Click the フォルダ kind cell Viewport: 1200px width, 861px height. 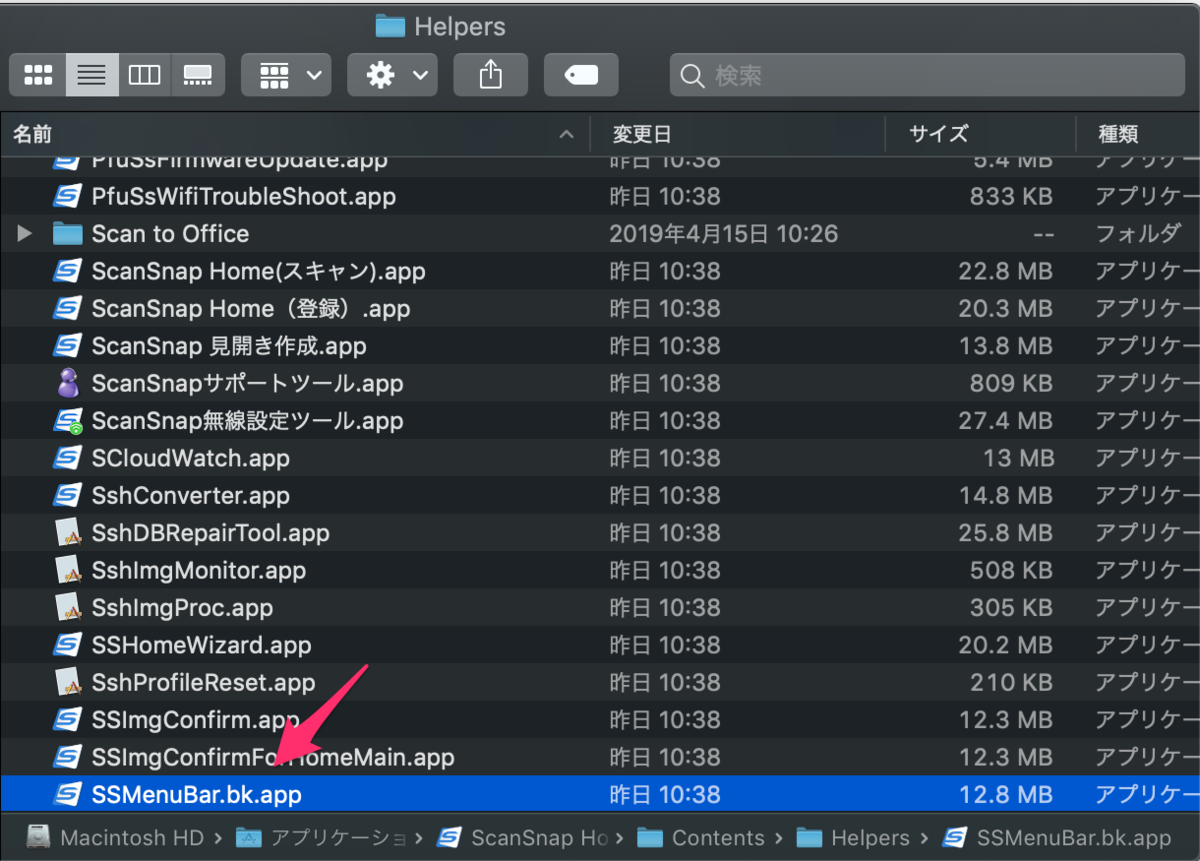click(x=1138, y=234)
